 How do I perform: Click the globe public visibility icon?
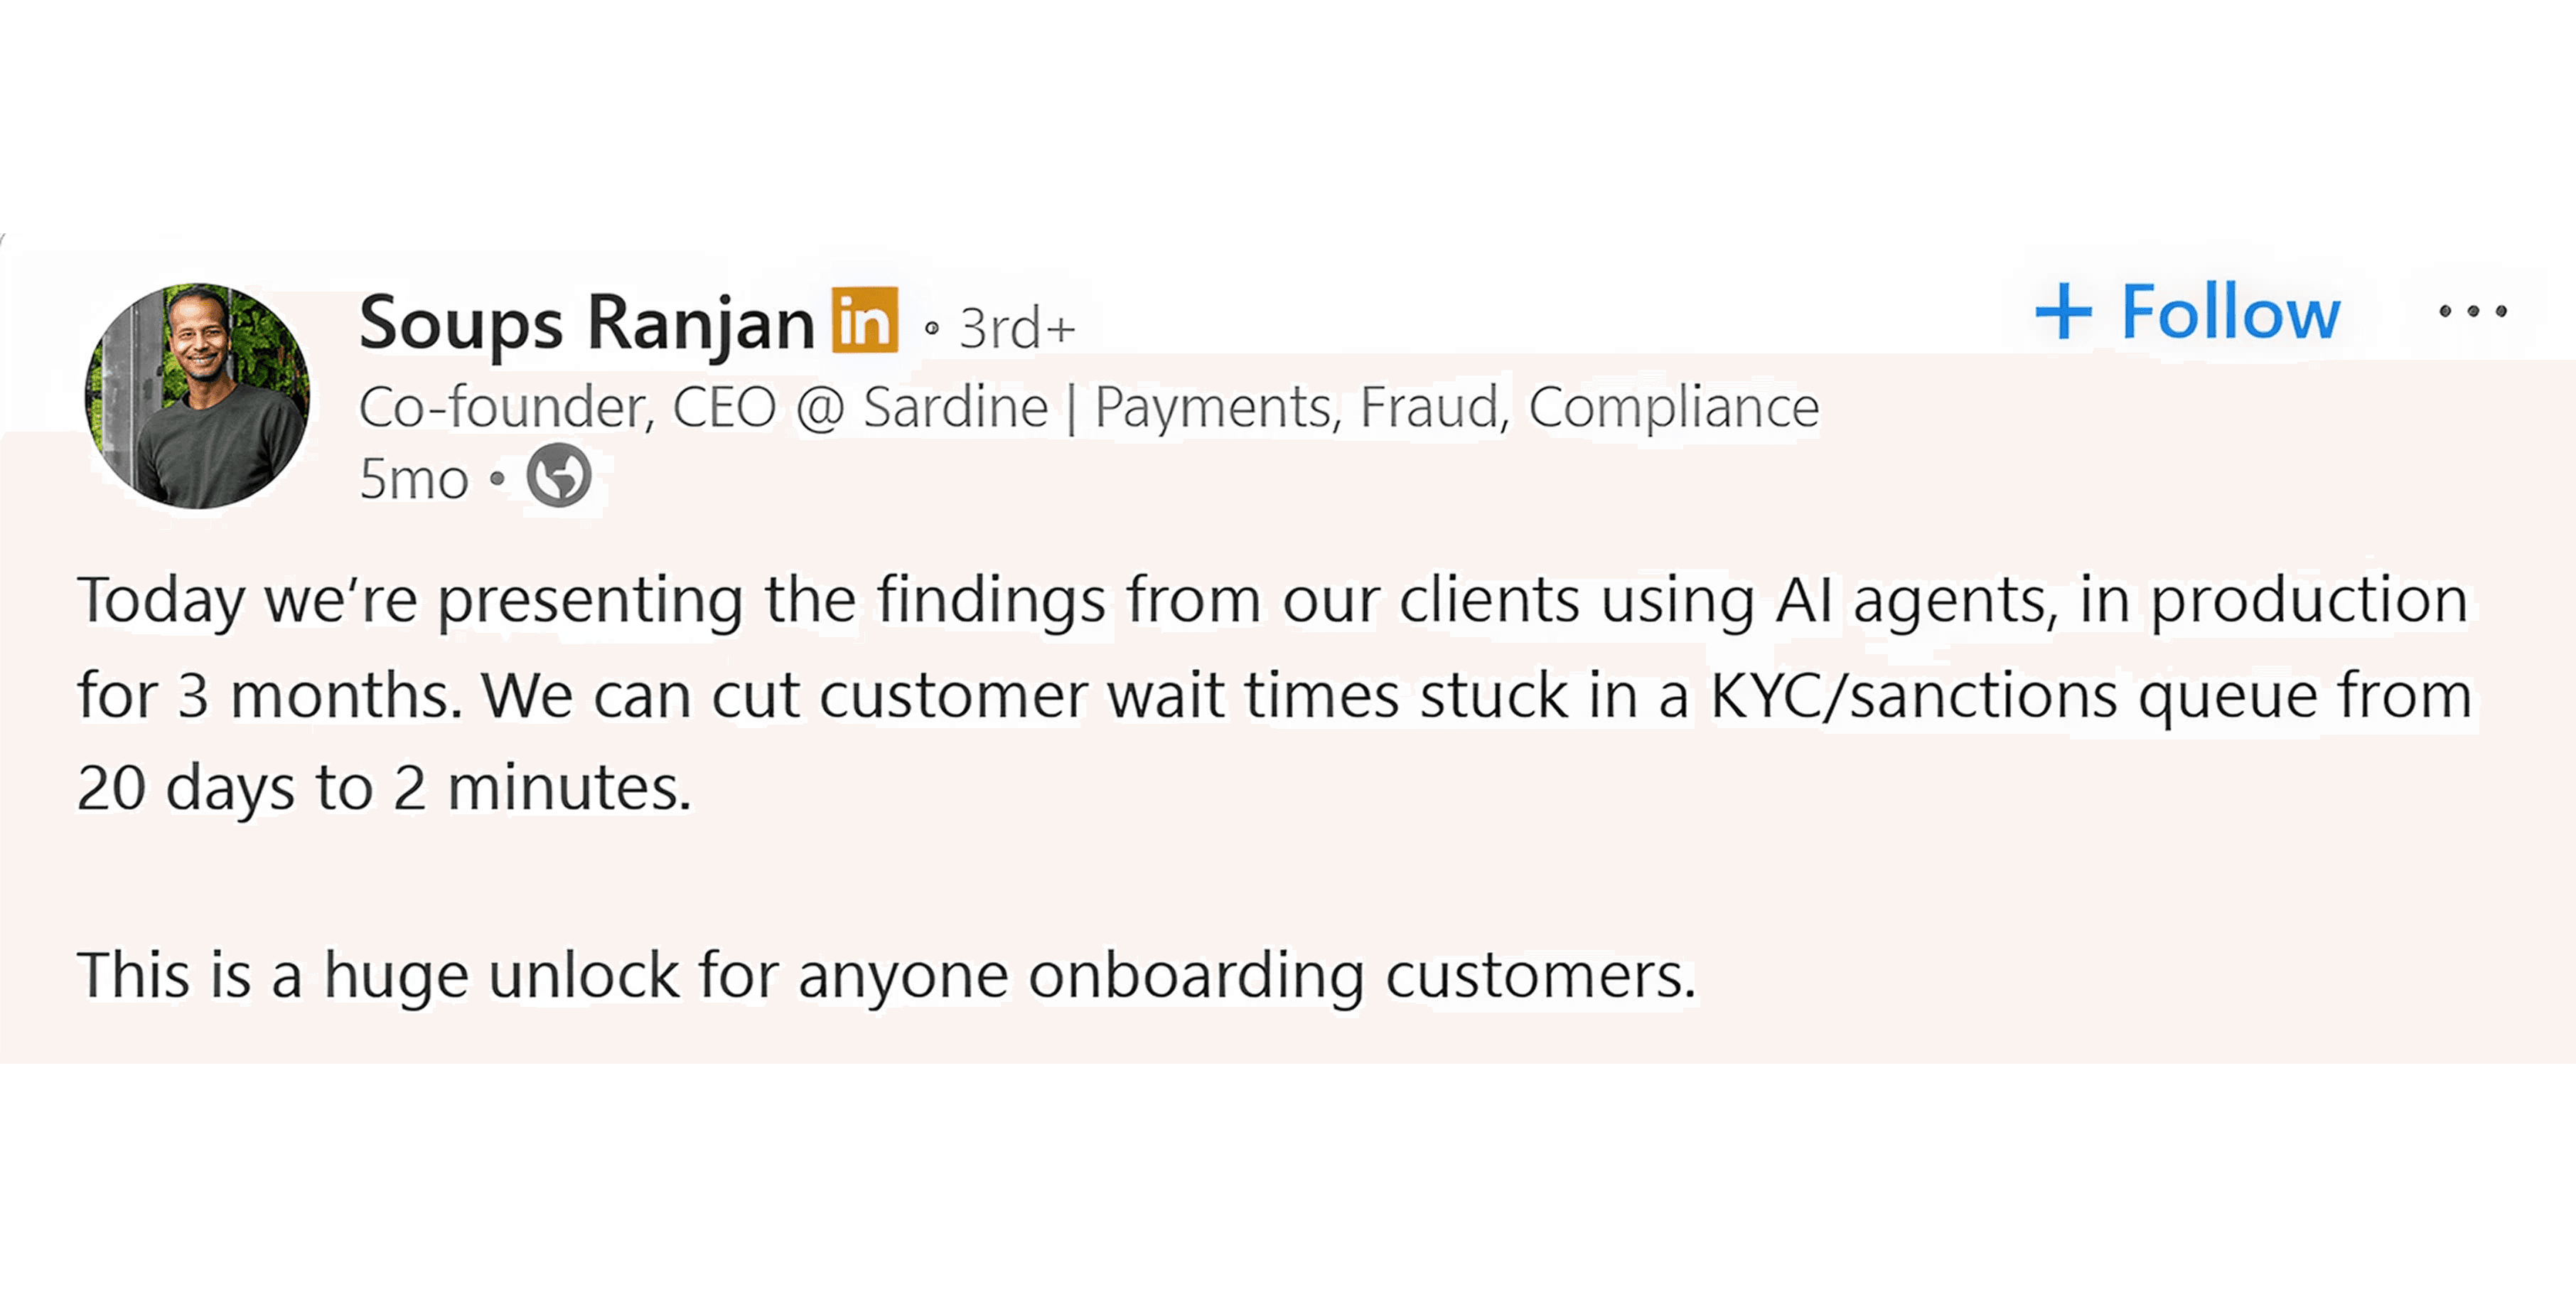pos(559,475)
